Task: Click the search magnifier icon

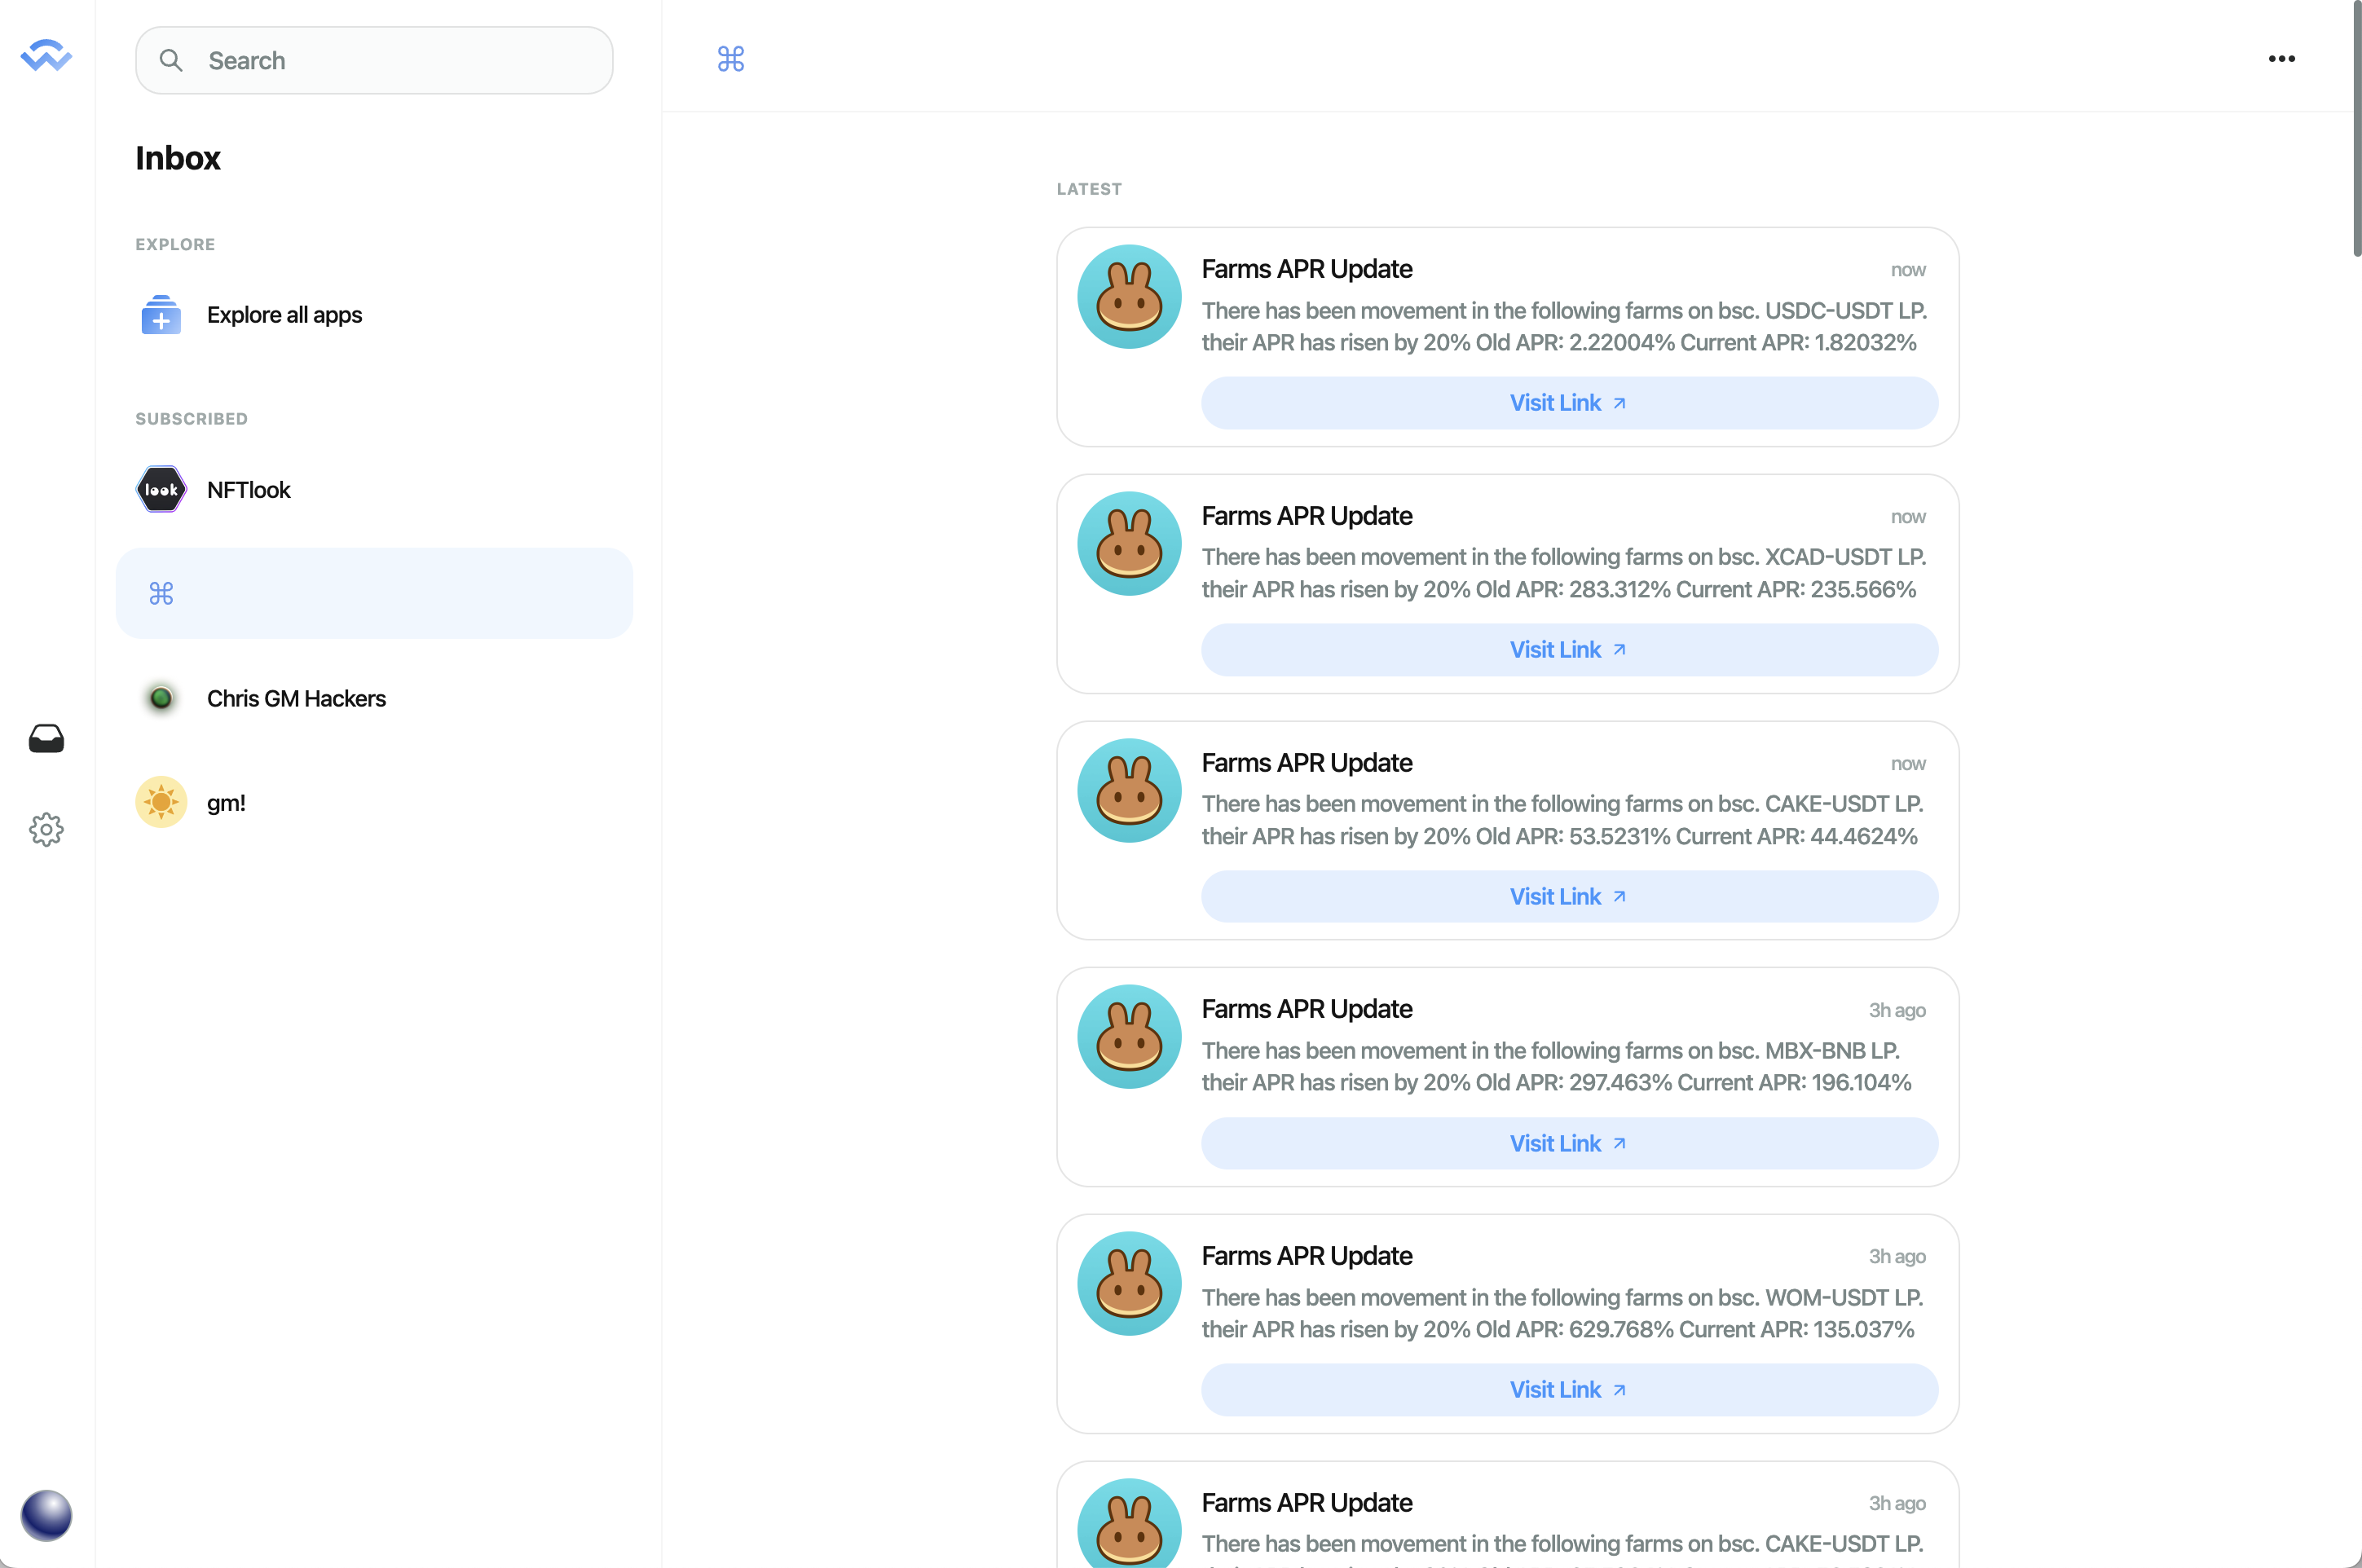Action: pos(171,60)
